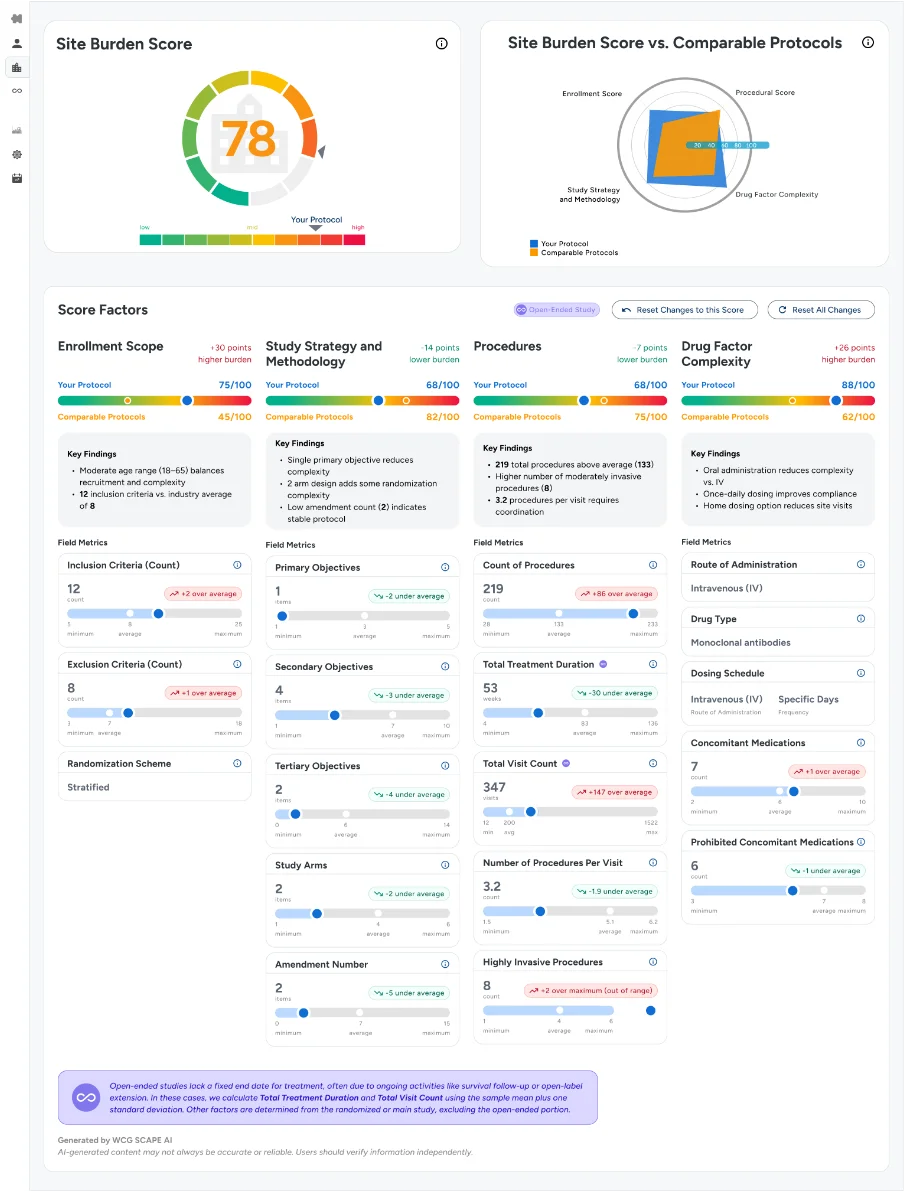
Task: Click Reset Changes to this Score button
Action: click(684, 310)
